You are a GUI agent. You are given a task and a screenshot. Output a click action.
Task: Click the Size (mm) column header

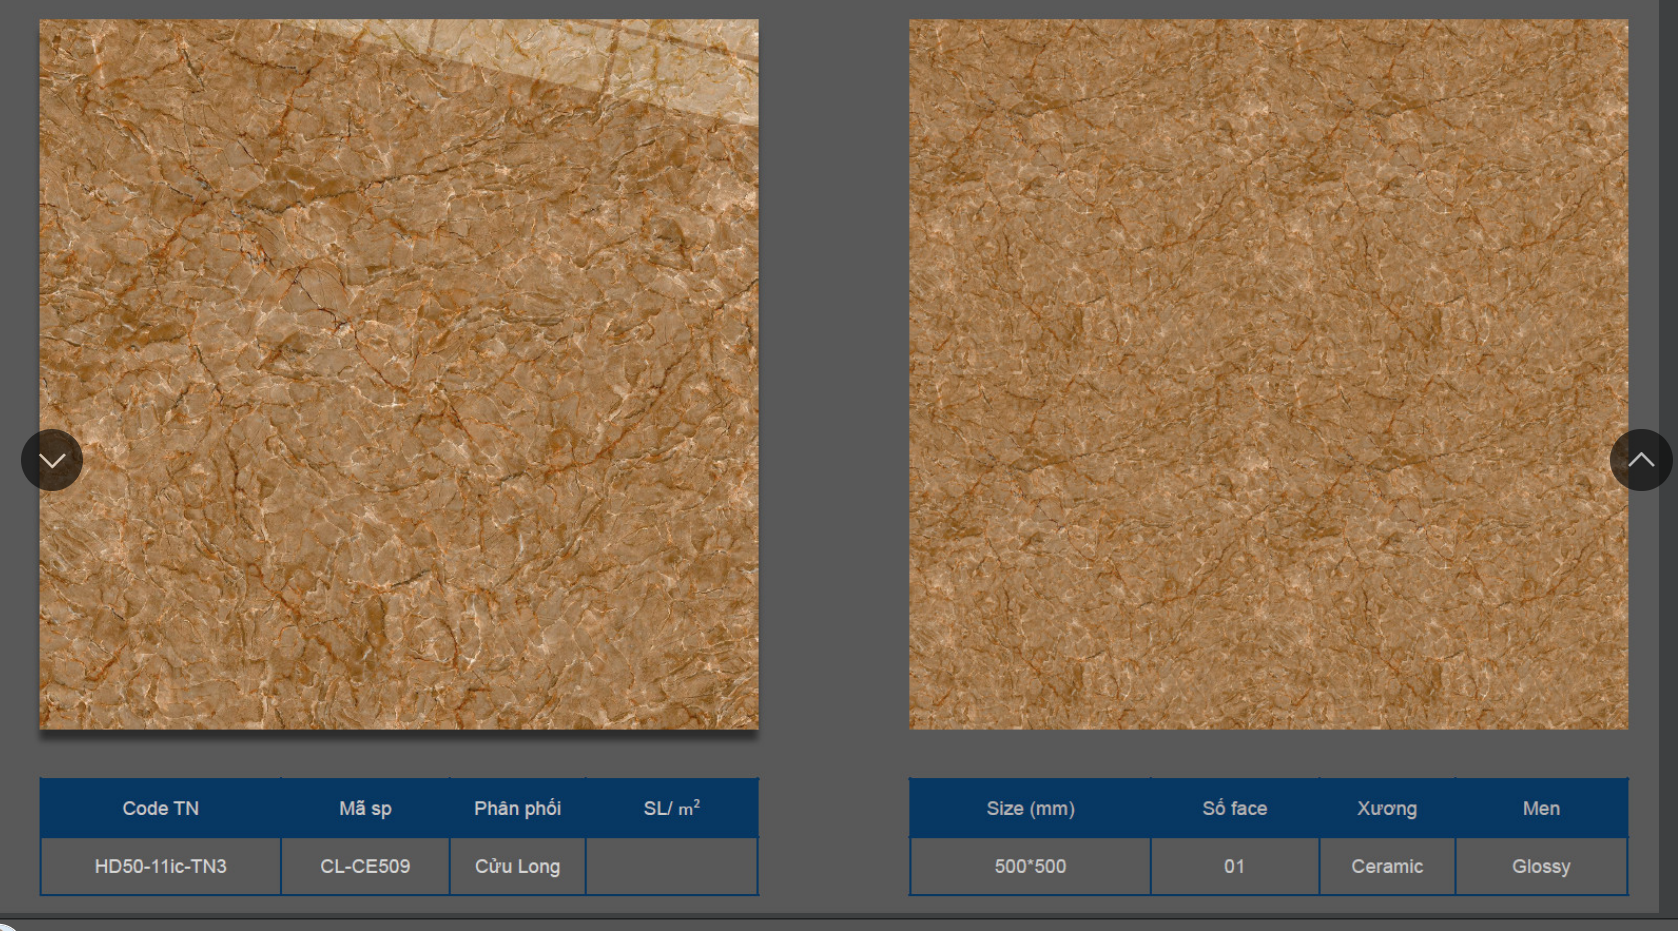point(1030,808)
